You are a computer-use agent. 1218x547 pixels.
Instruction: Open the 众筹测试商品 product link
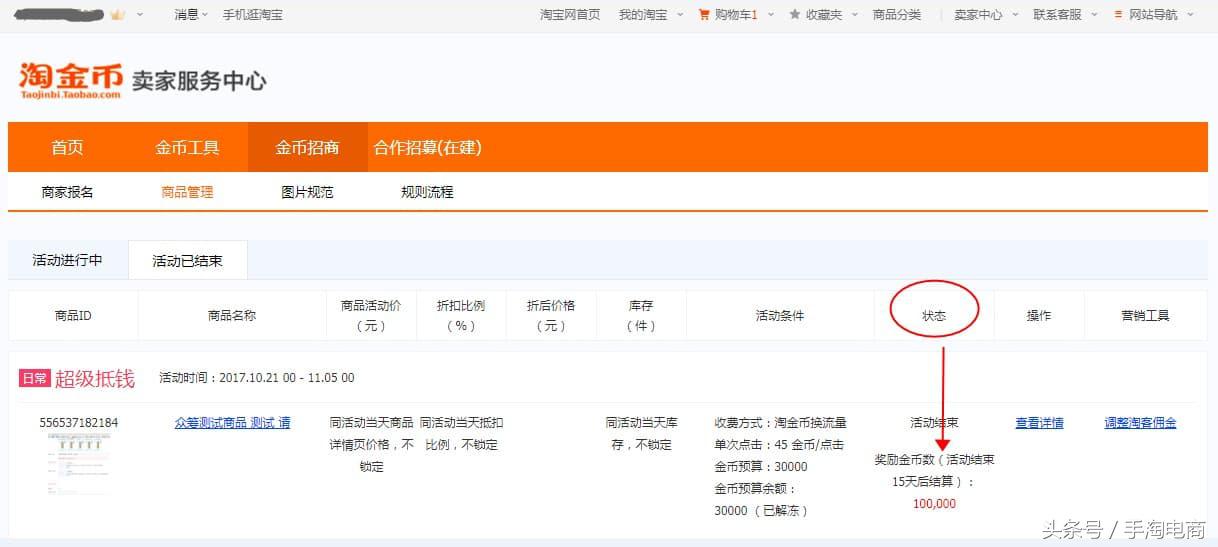pos(233,423)
